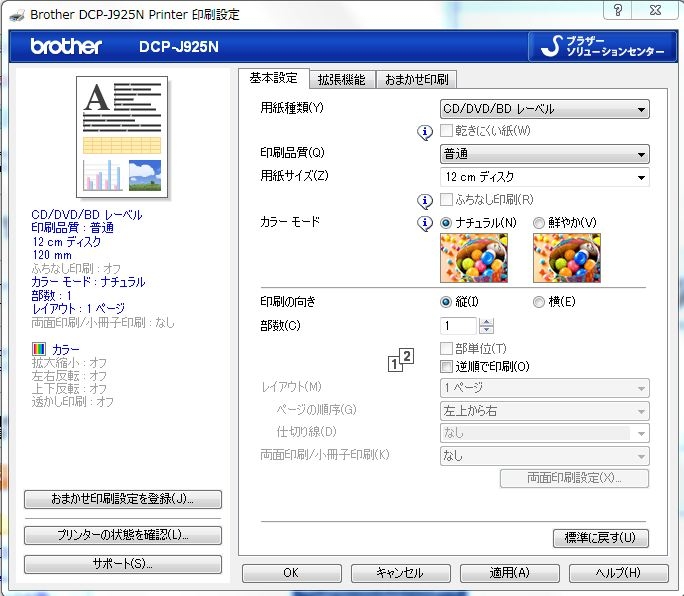Click '透かし印刷 : オフ' summary text
Viewport: 684px width, 596px height.
click(x=72, y=401)
